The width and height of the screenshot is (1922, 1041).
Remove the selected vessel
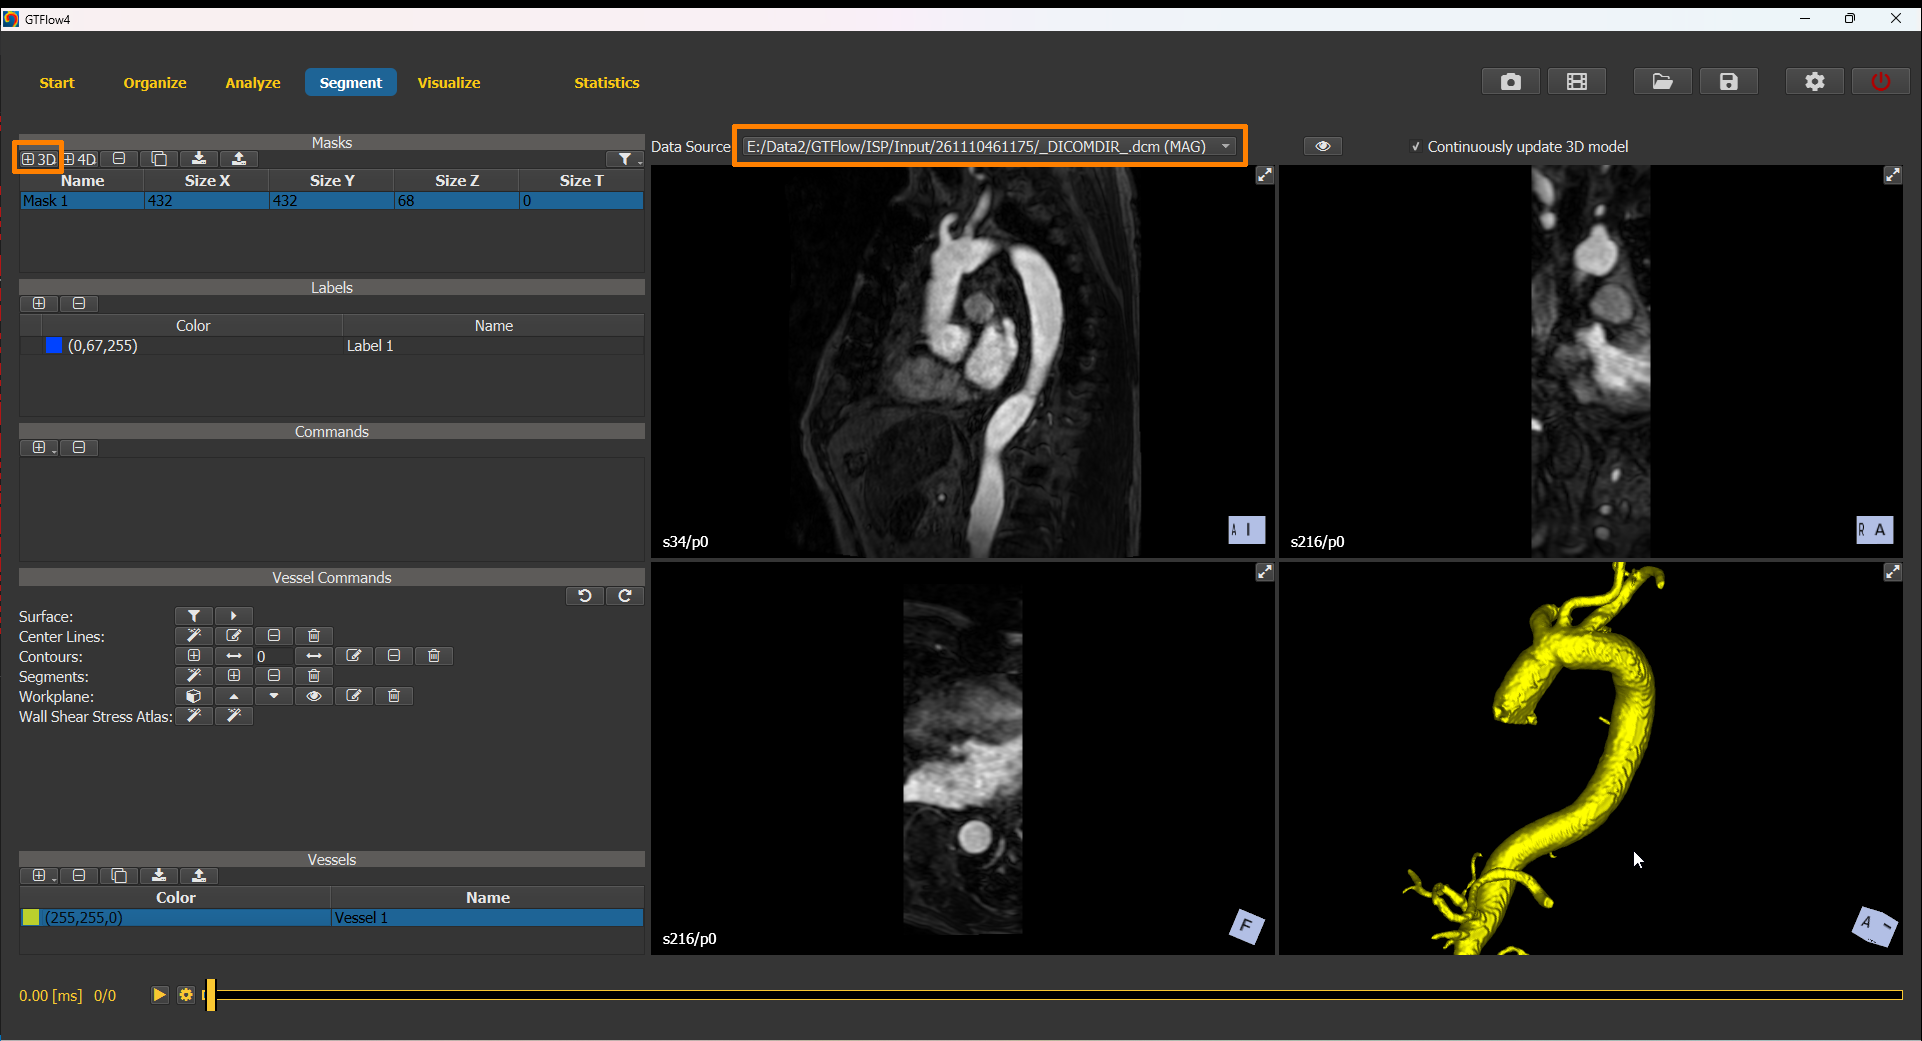pos(79,875)
